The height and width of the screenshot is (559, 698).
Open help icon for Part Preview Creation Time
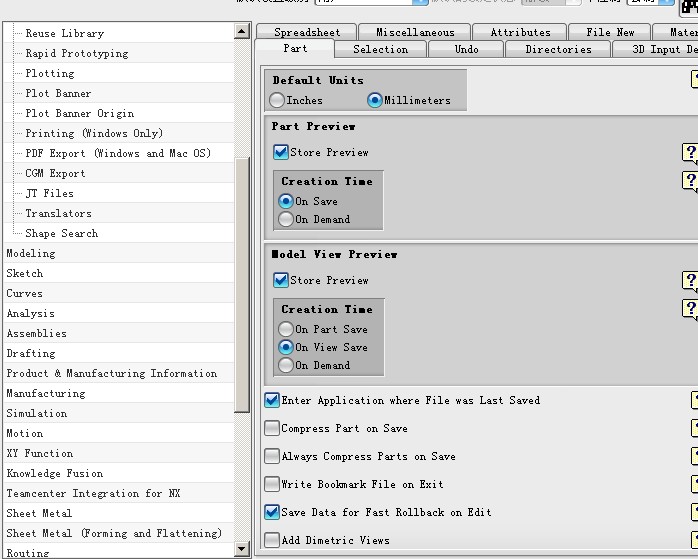(690, 181)
